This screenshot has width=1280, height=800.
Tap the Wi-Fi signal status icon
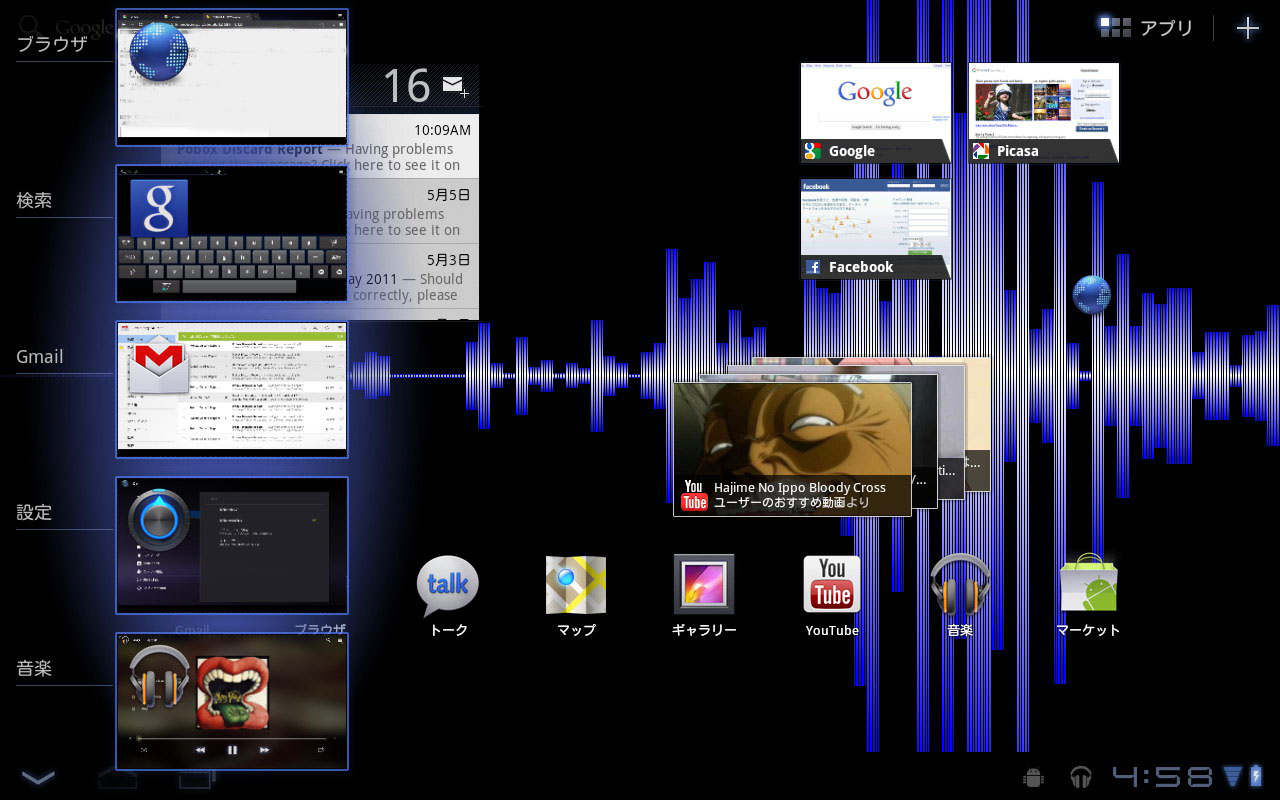point(1232,777)
